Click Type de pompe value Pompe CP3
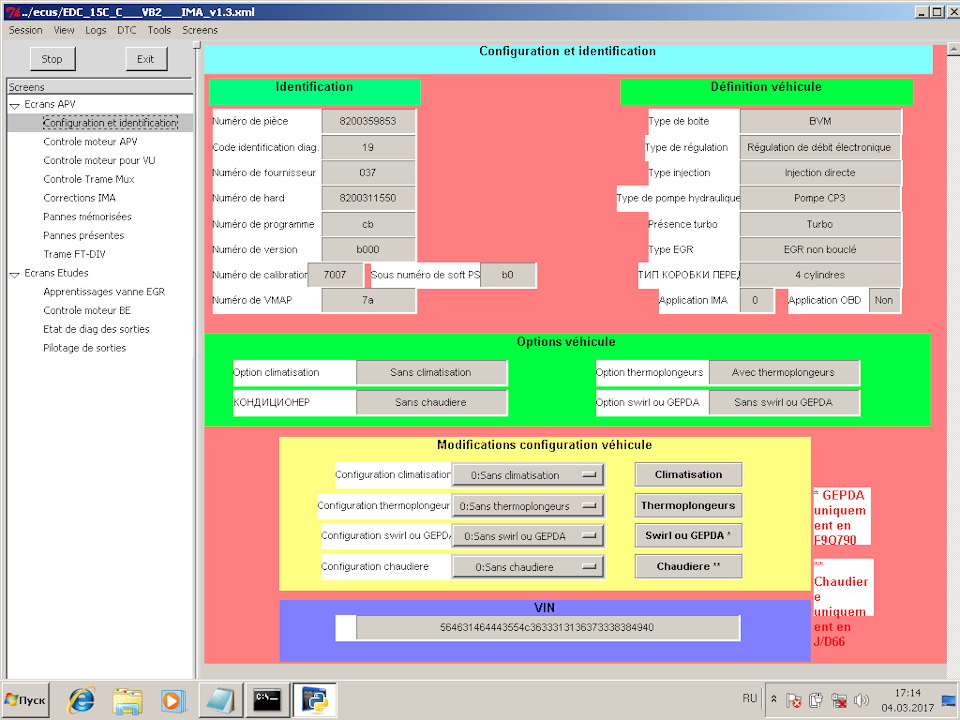960x720 pixels. pyautogui.click(x=820, y=198)
